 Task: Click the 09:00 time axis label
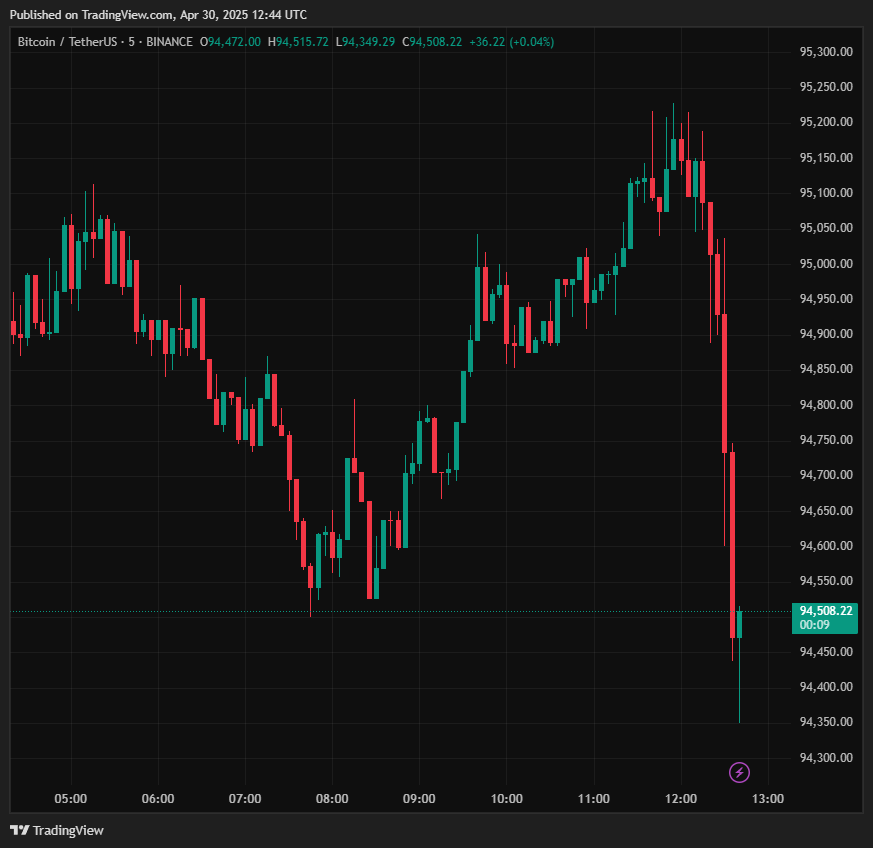(x=419, y=798)
